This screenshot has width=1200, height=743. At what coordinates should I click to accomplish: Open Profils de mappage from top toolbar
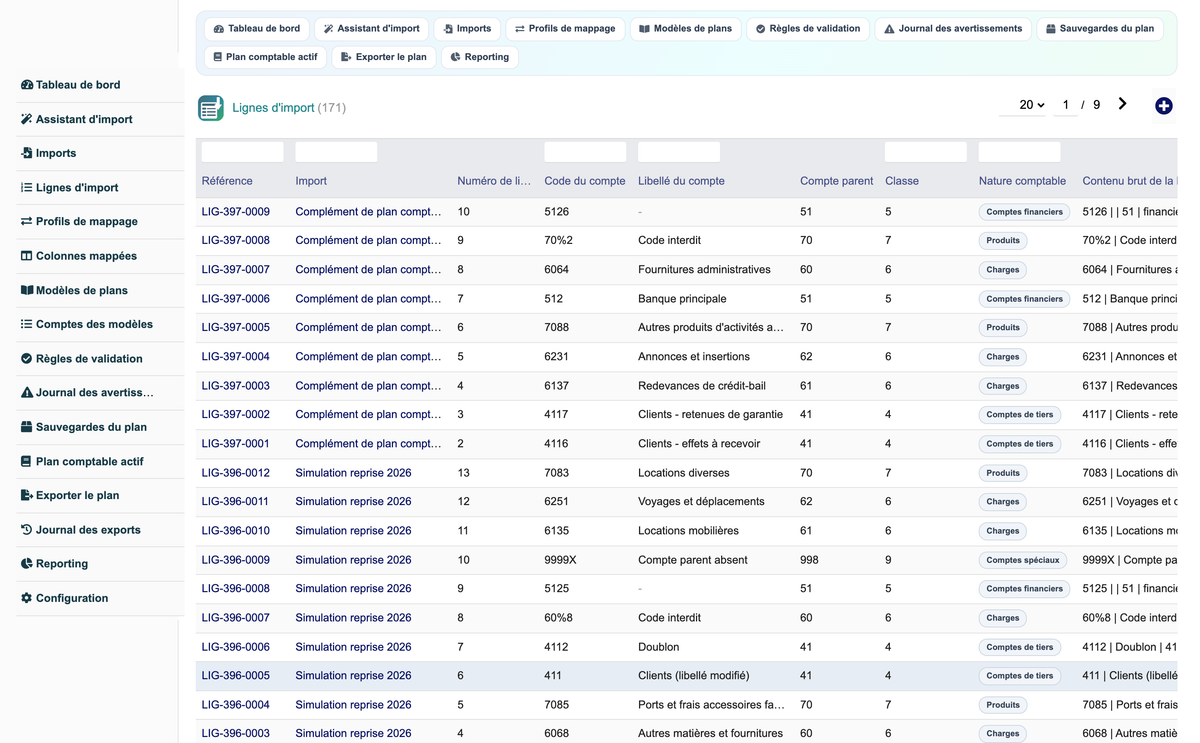[565, 29]
